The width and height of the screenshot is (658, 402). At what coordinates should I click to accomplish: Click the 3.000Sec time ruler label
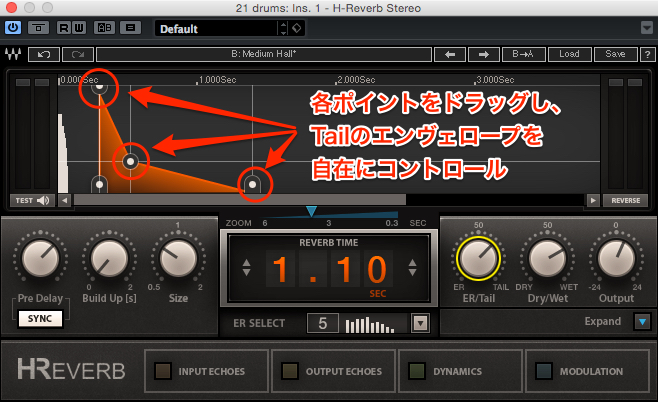(495, 80)
